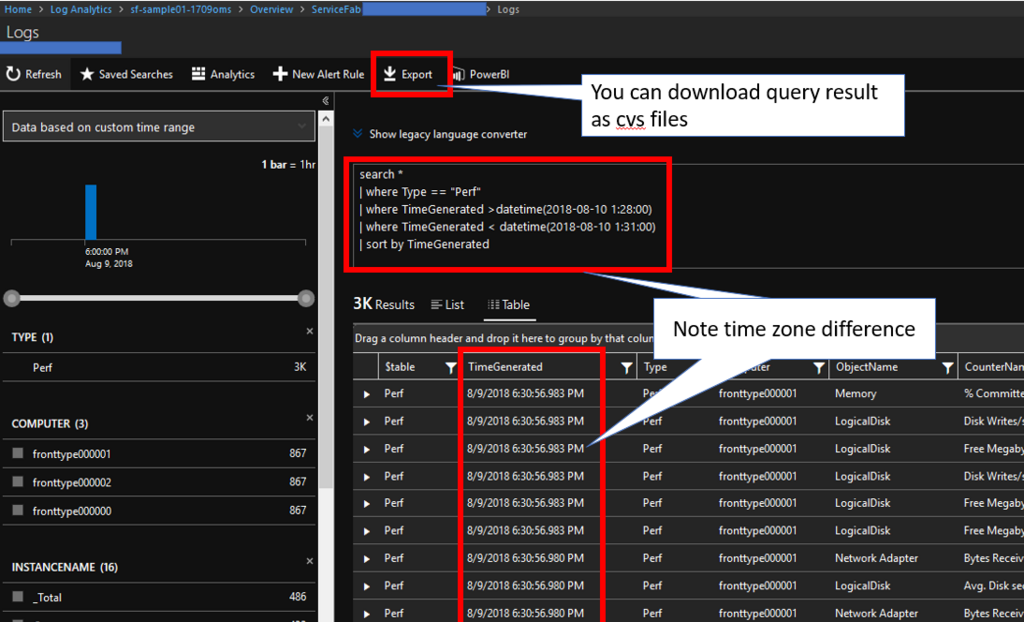Screen dimensions: 1024x622
Task: Create a New Alert Rule
Action: (318, 74)
